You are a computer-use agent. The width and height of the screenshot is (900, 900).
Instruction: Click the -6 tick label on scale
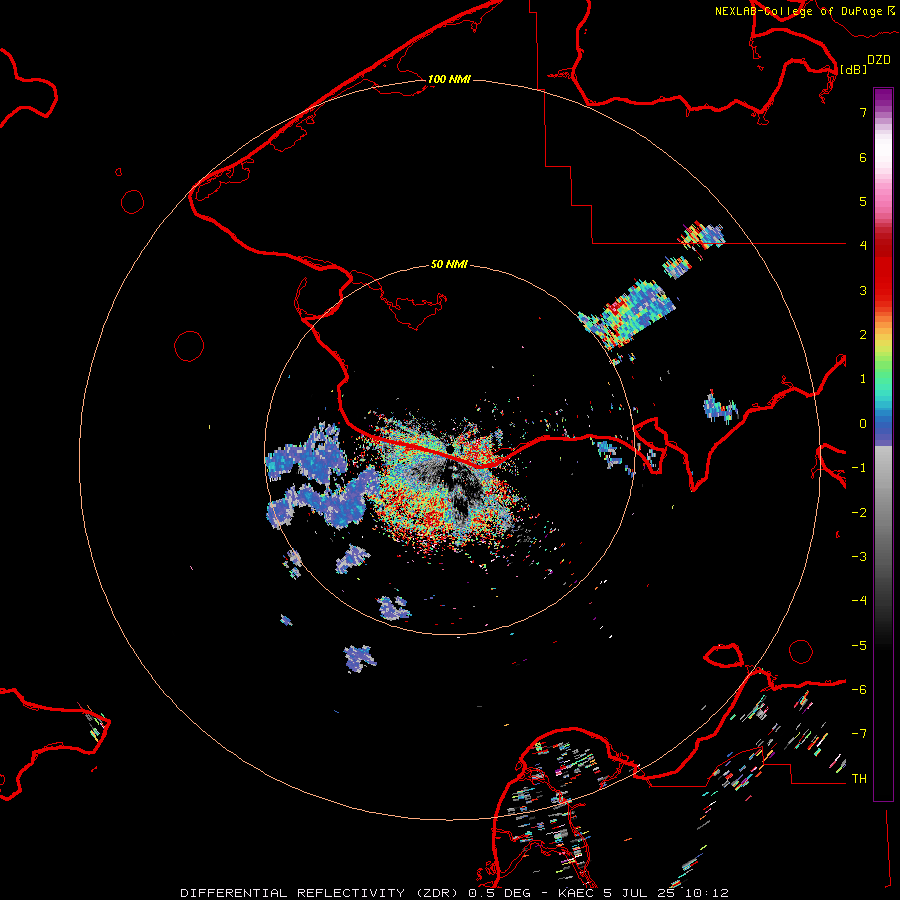859,689
